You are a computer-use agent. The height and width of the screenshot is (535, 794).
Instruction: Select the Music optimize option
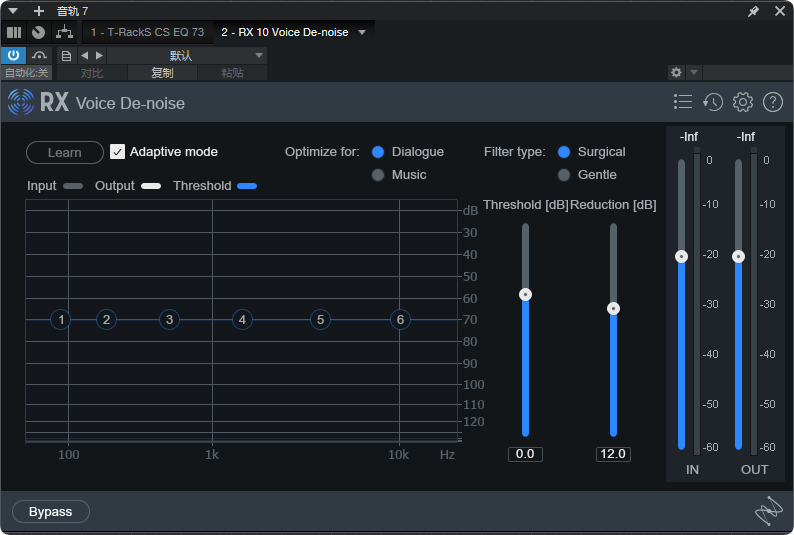[x=378, y=175]
